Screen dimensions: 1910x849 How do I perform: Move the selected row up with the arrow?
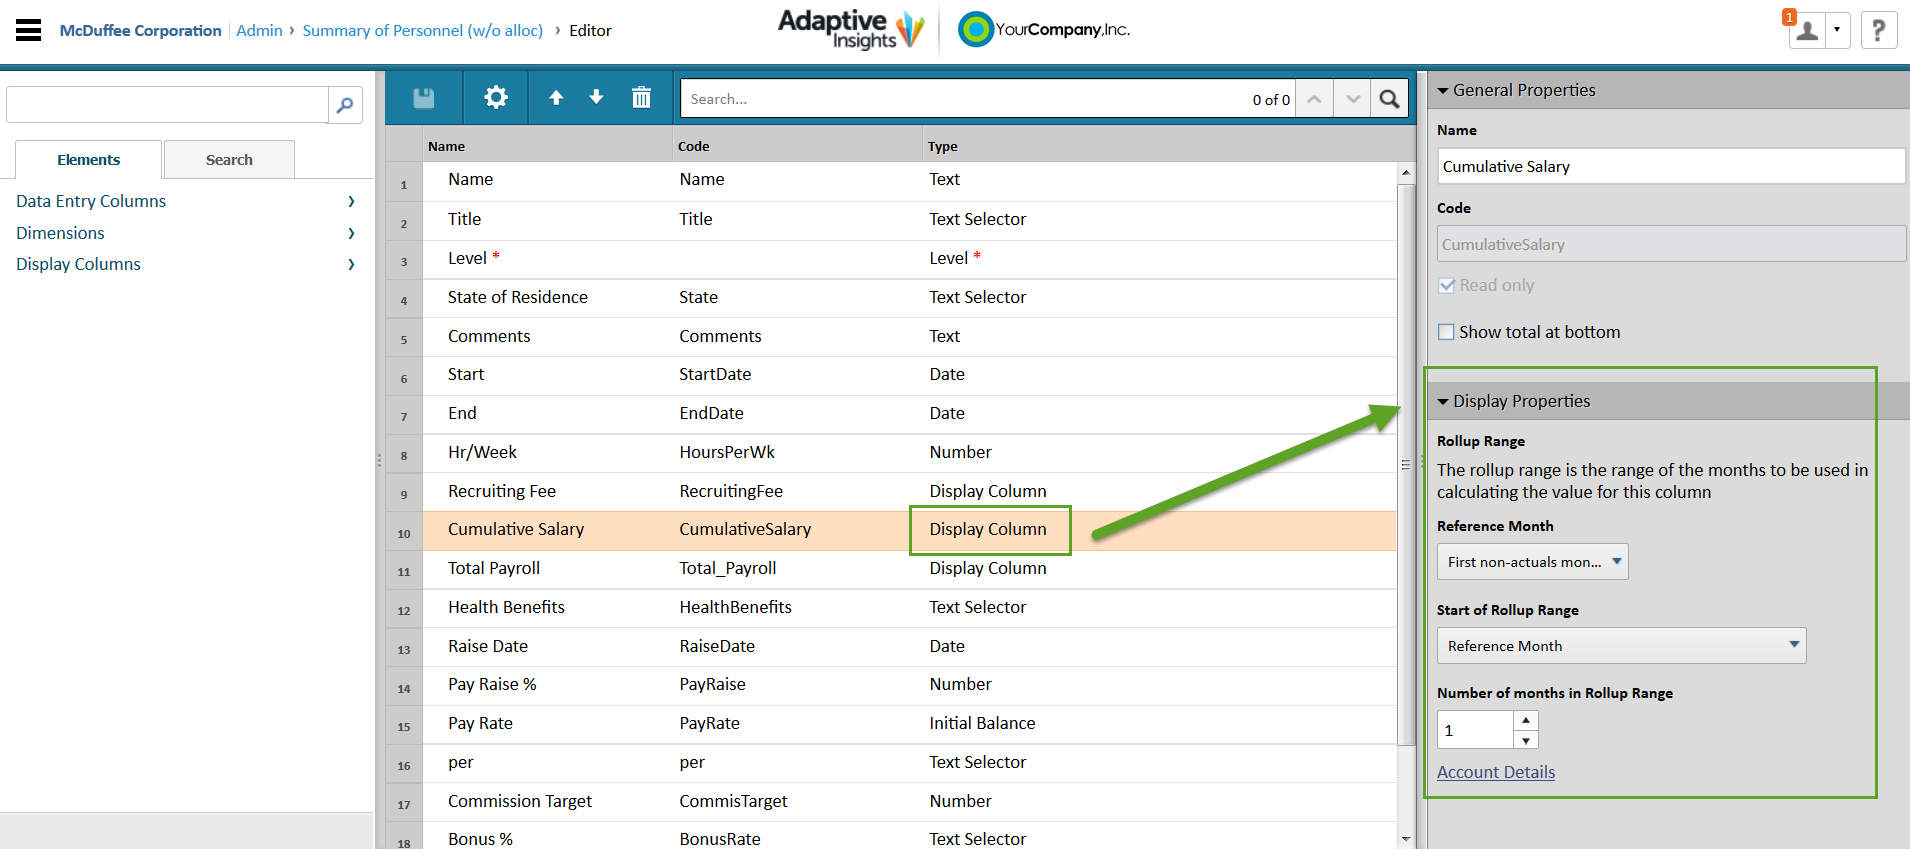pos(556,97)
